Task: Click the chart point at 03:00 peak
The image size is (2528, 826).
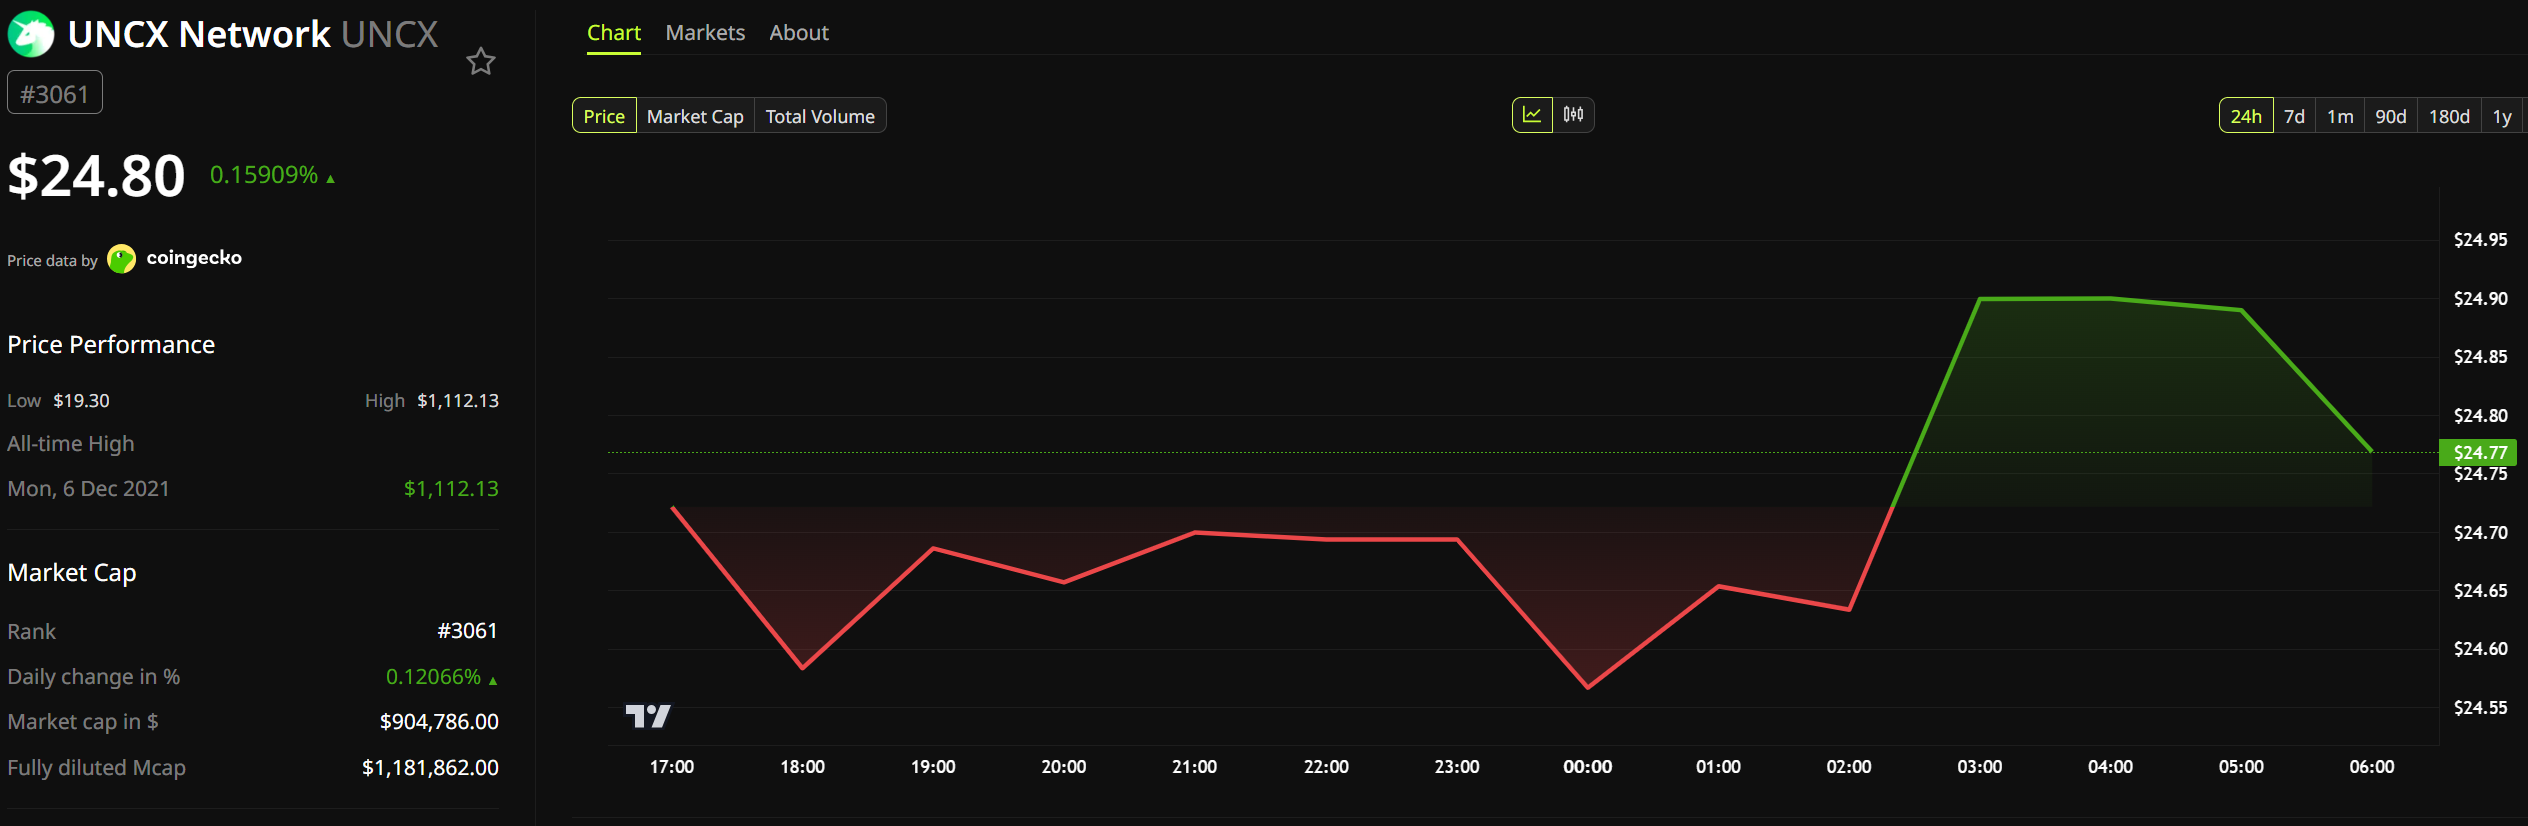Action: 1980,298
